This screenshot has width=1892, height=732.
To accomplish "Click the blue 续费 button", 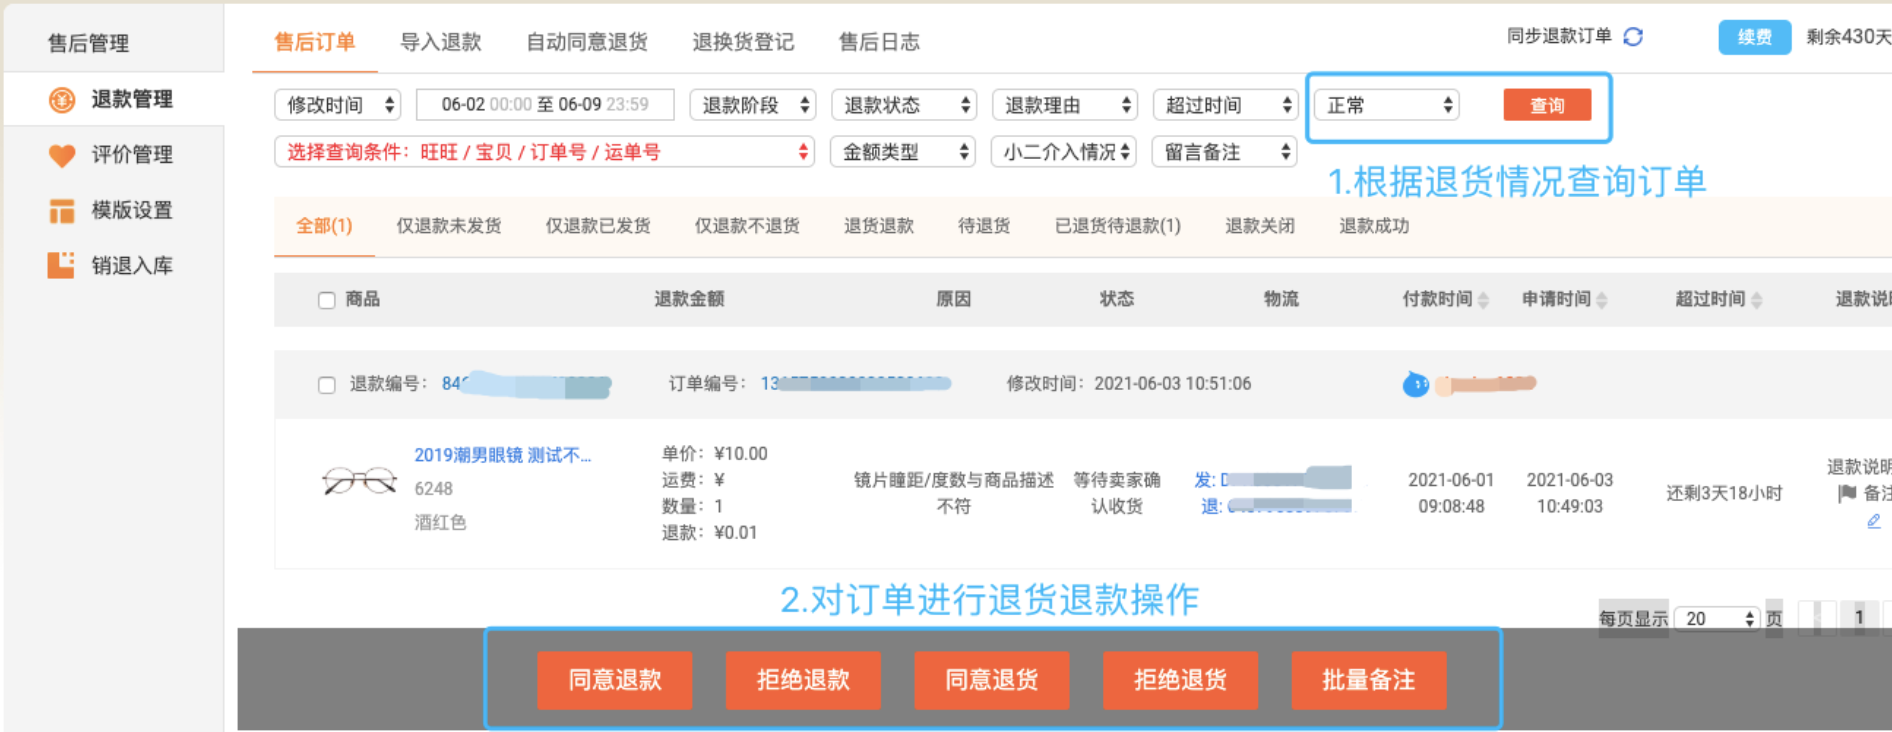I will tap(1755, 37).
